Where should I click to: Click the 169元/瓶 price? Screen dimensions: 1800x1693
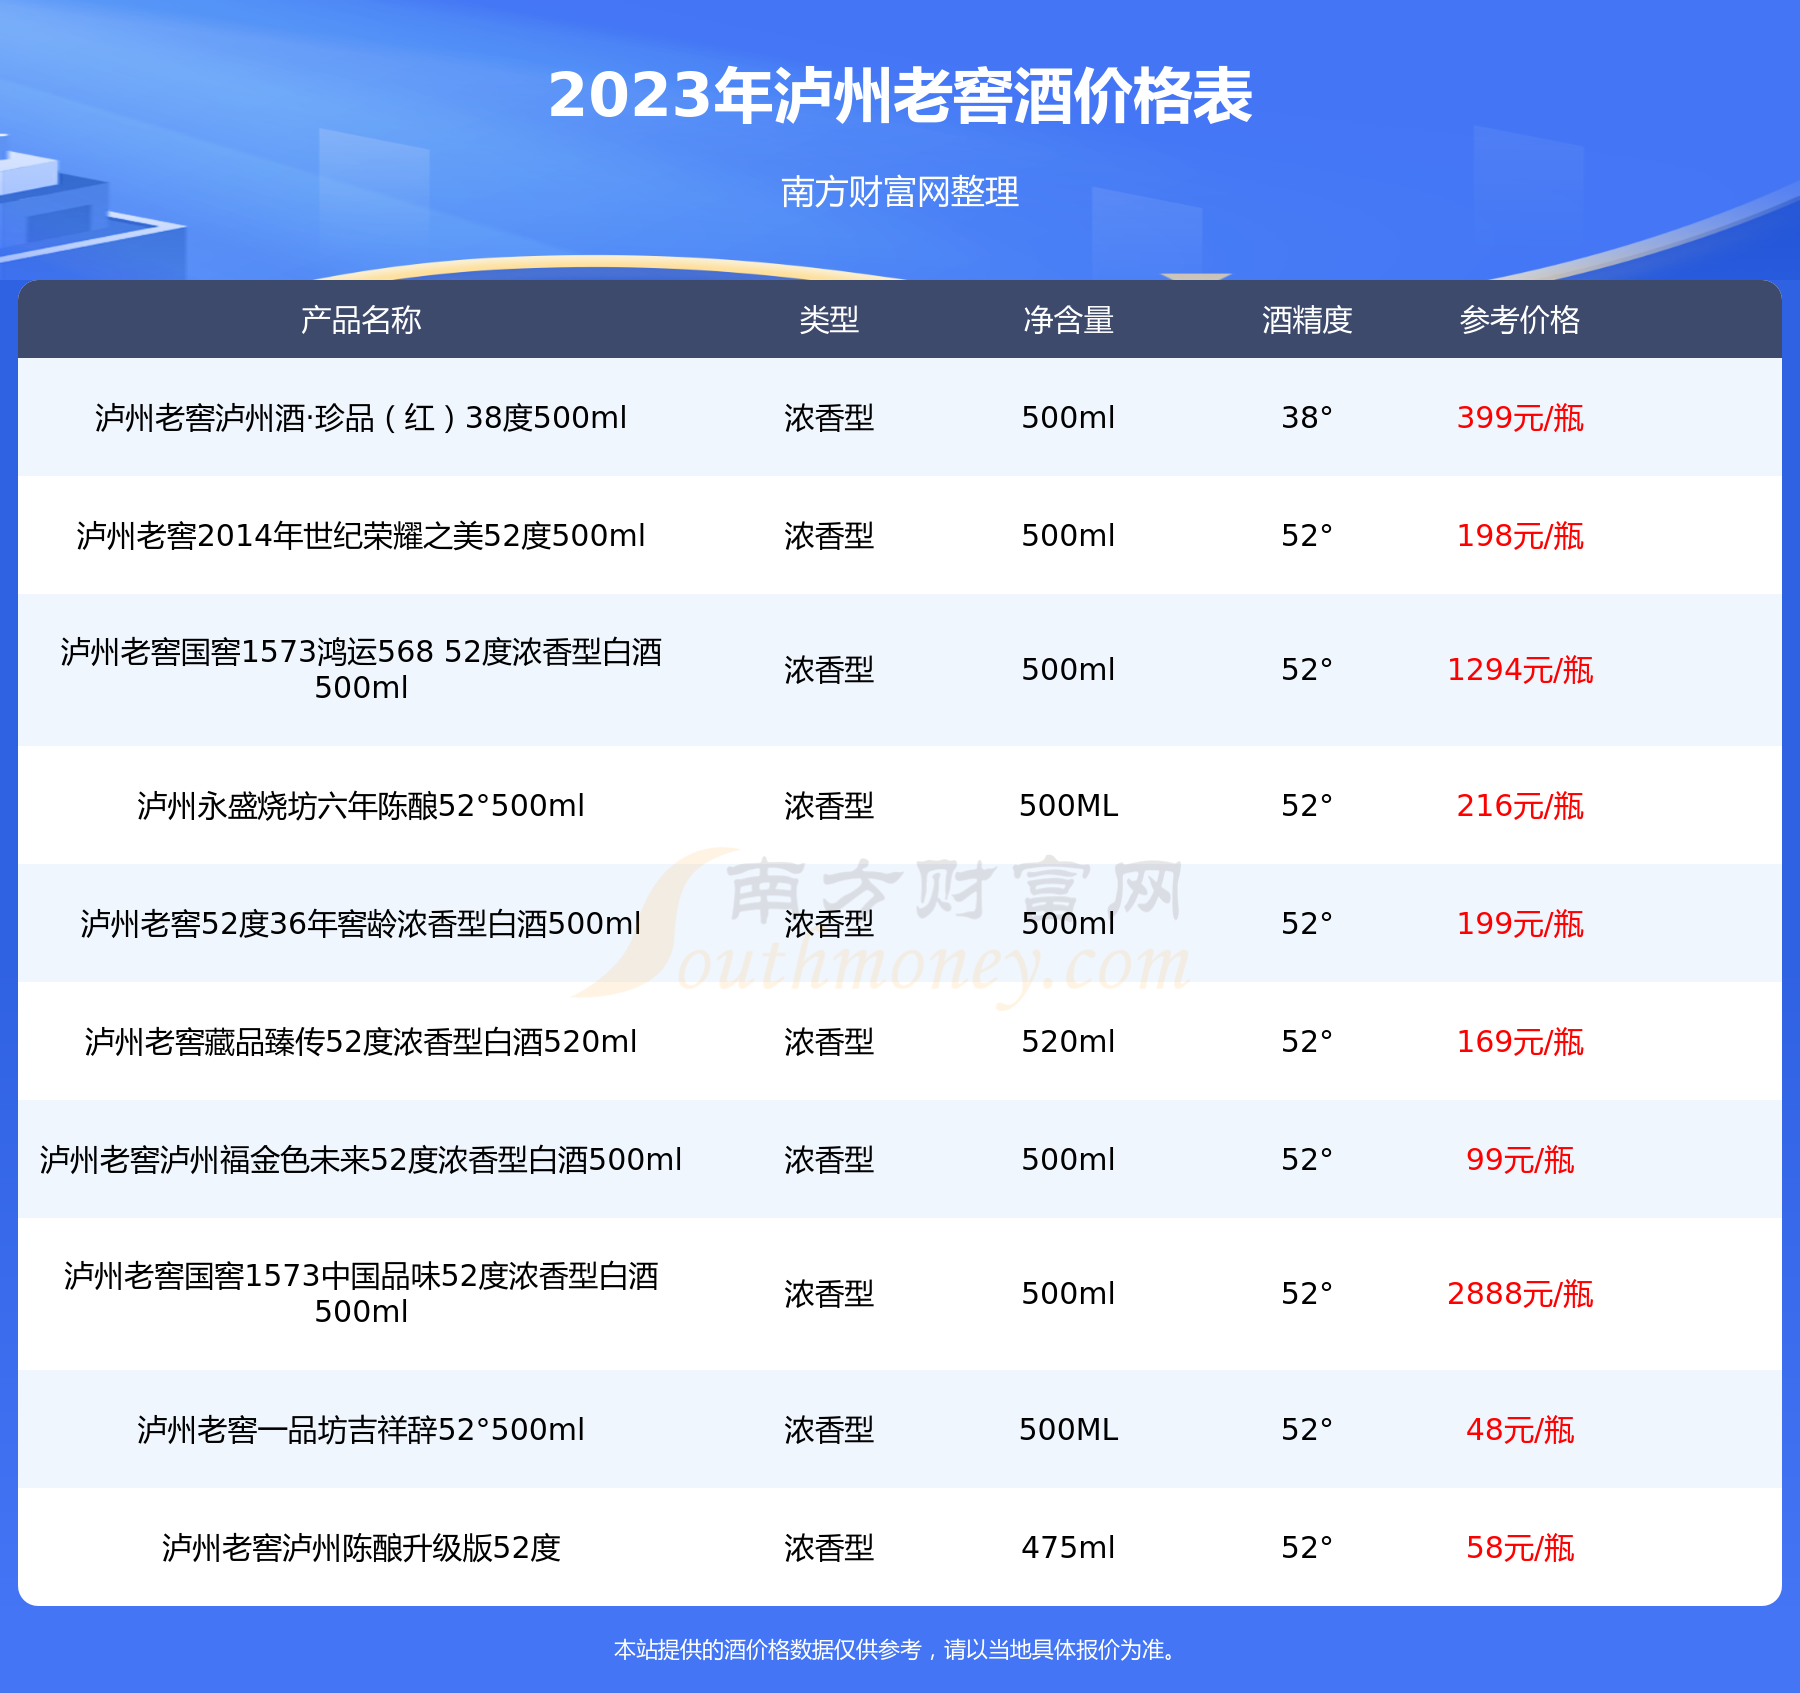coord(1520,1041)
